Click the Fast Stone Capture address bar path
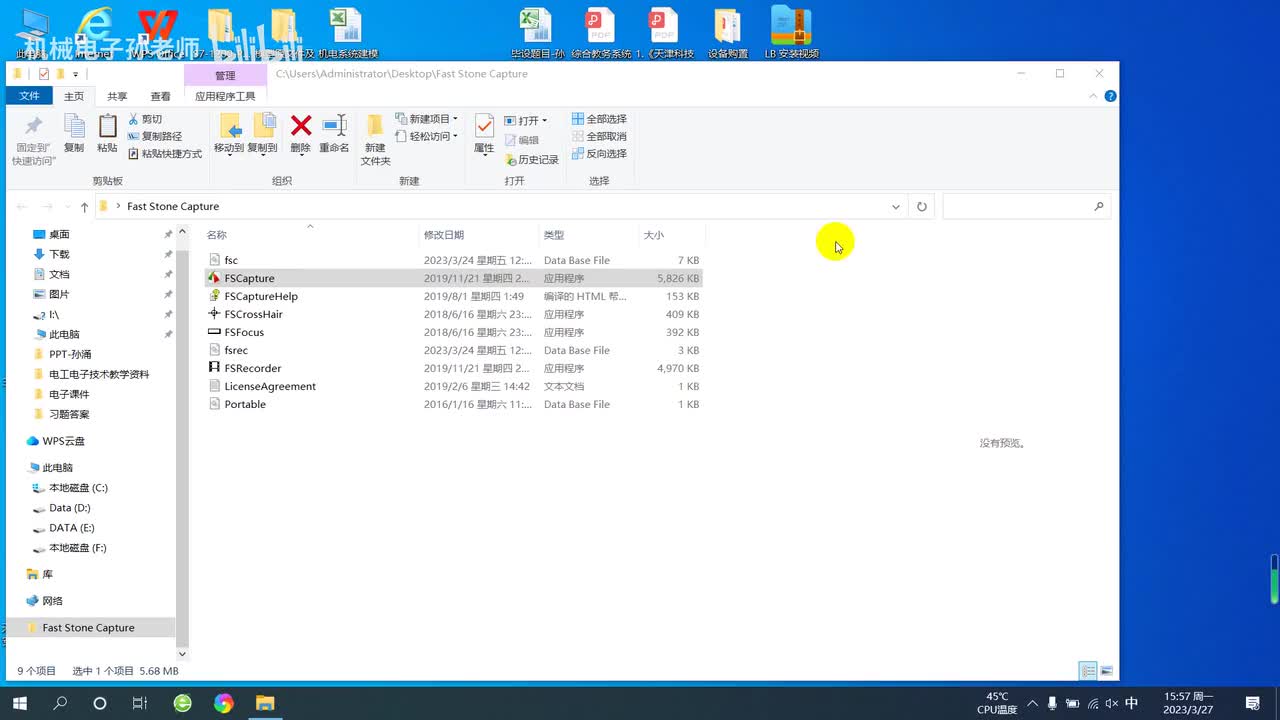The width and height of the screenshot is (1280, 720). tap(173, 207)
